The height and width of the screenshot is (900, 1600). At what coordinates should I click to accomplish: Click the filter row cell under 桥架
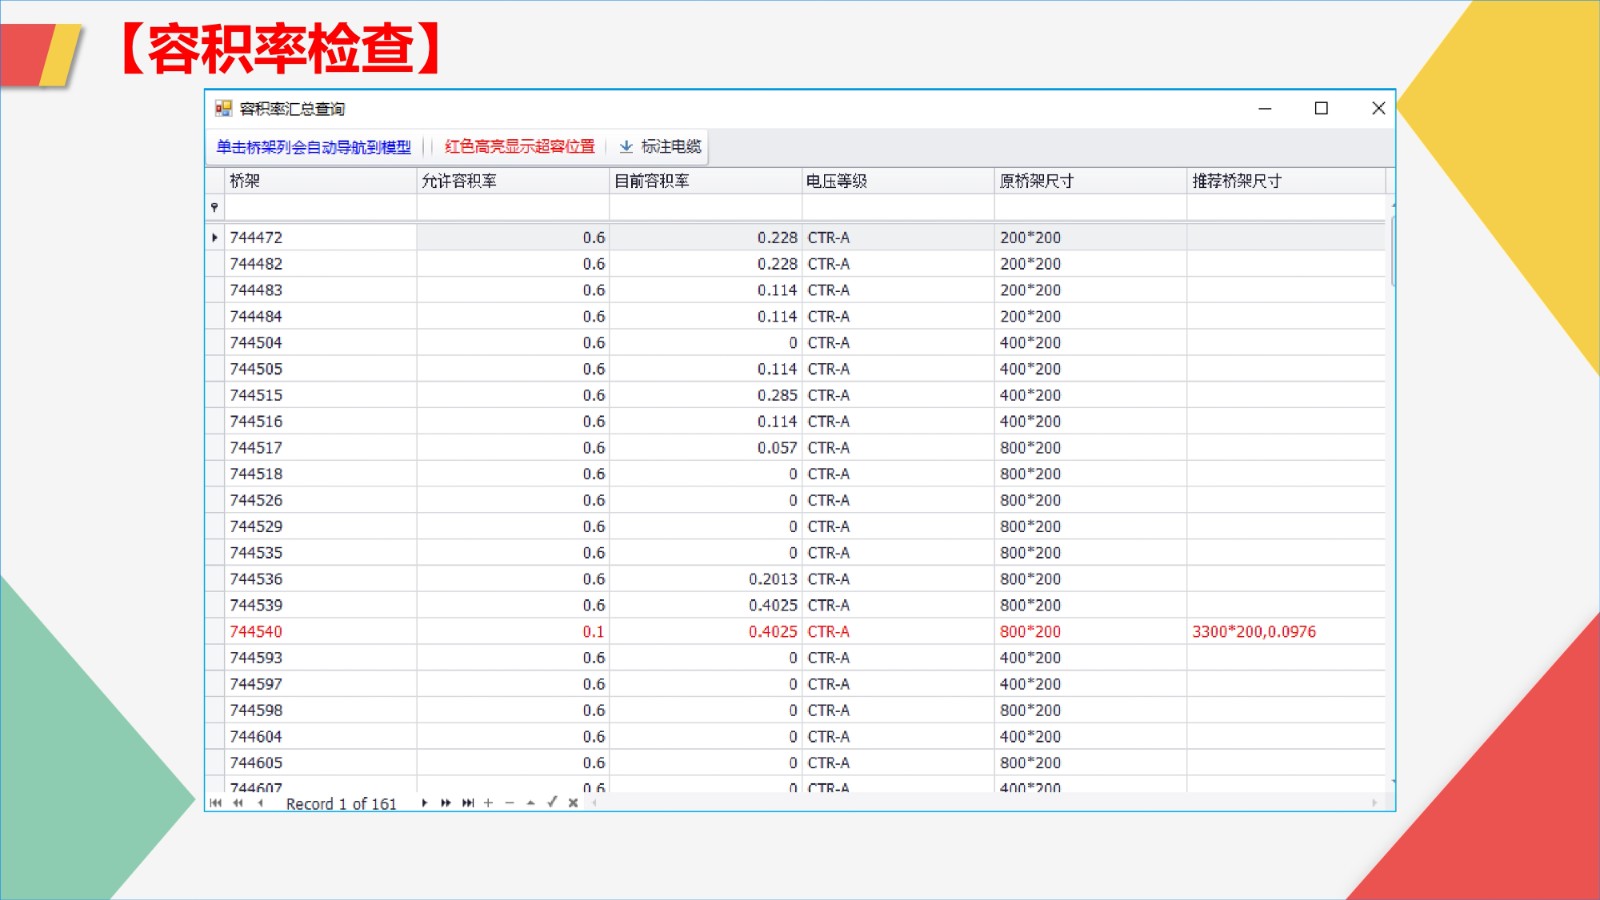click(x=320, y=207)
